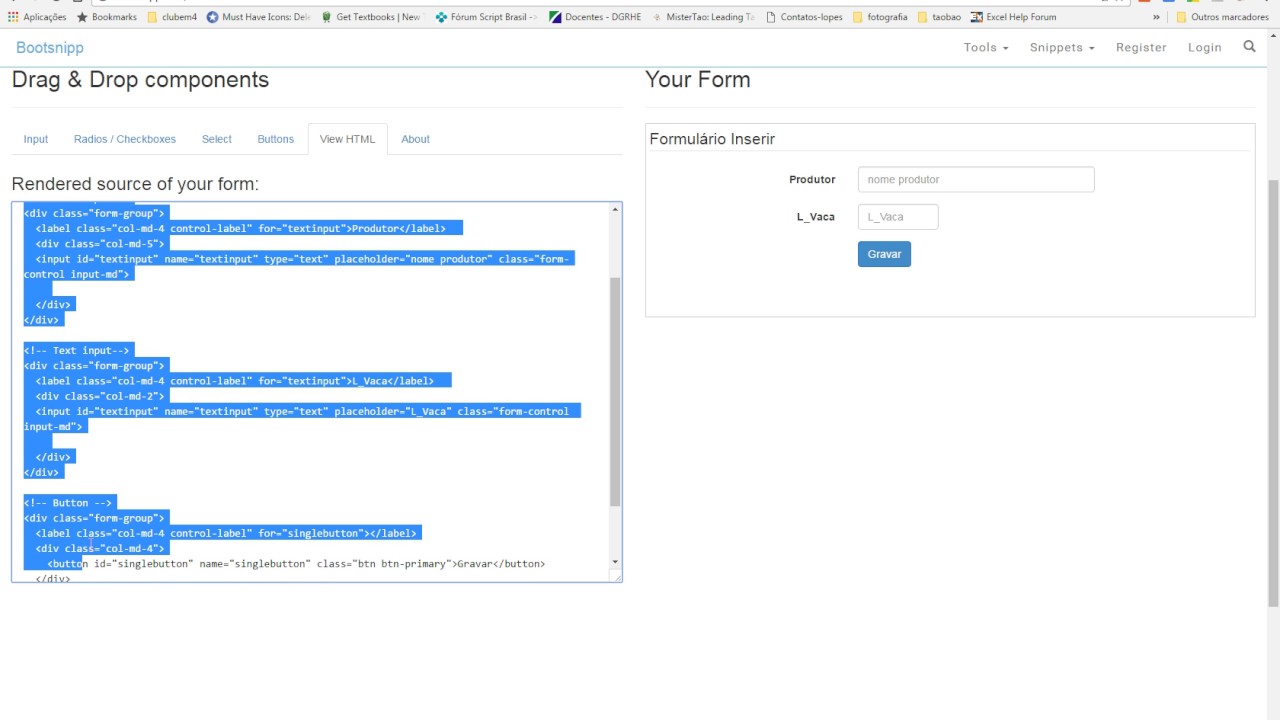Focus the L_Vaca text input field
Image resolution: width=1280 pixels, height=720 pixels.
pyautogui.click(x=898, y=217)
